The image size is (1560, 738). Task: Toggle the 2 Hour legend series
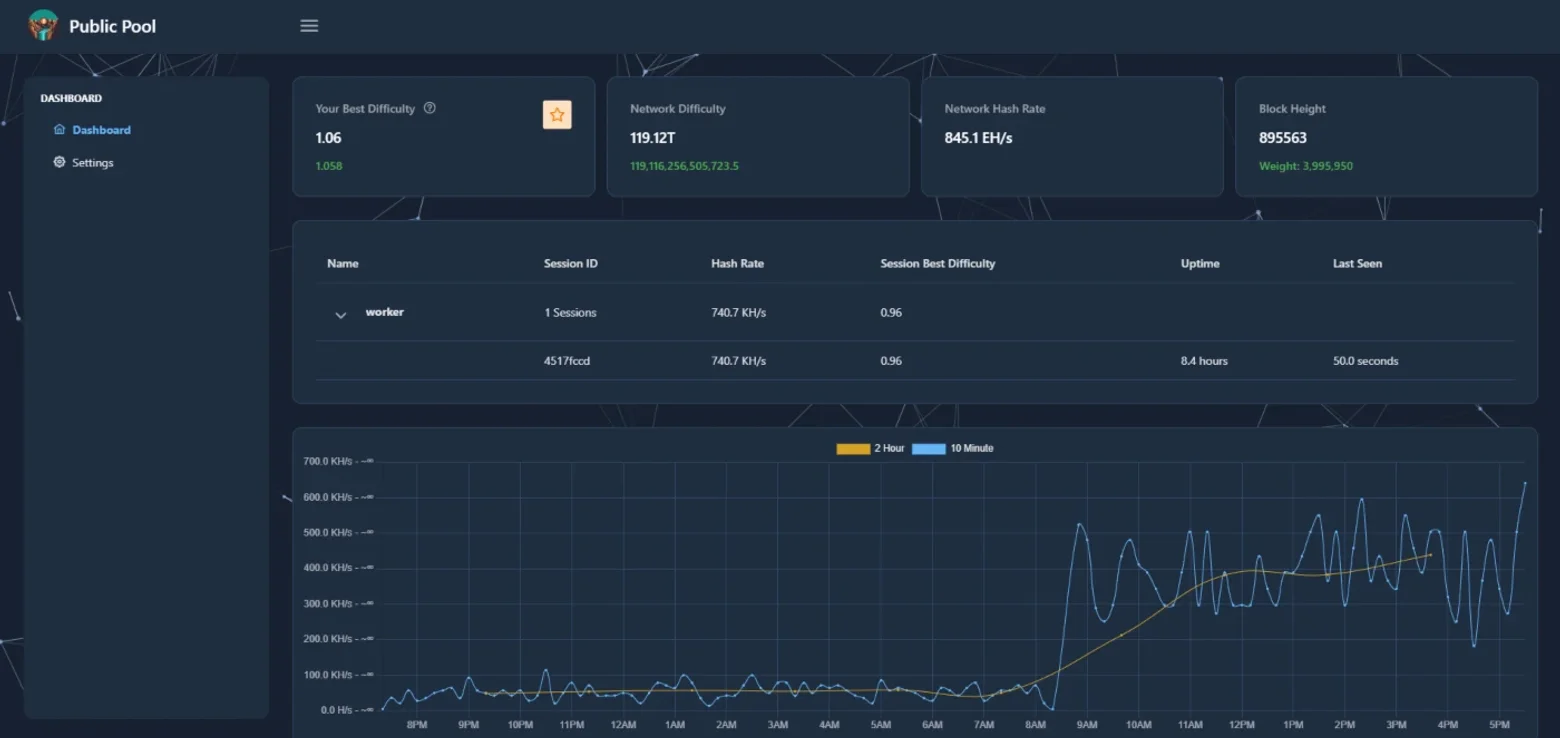point(870,448)
